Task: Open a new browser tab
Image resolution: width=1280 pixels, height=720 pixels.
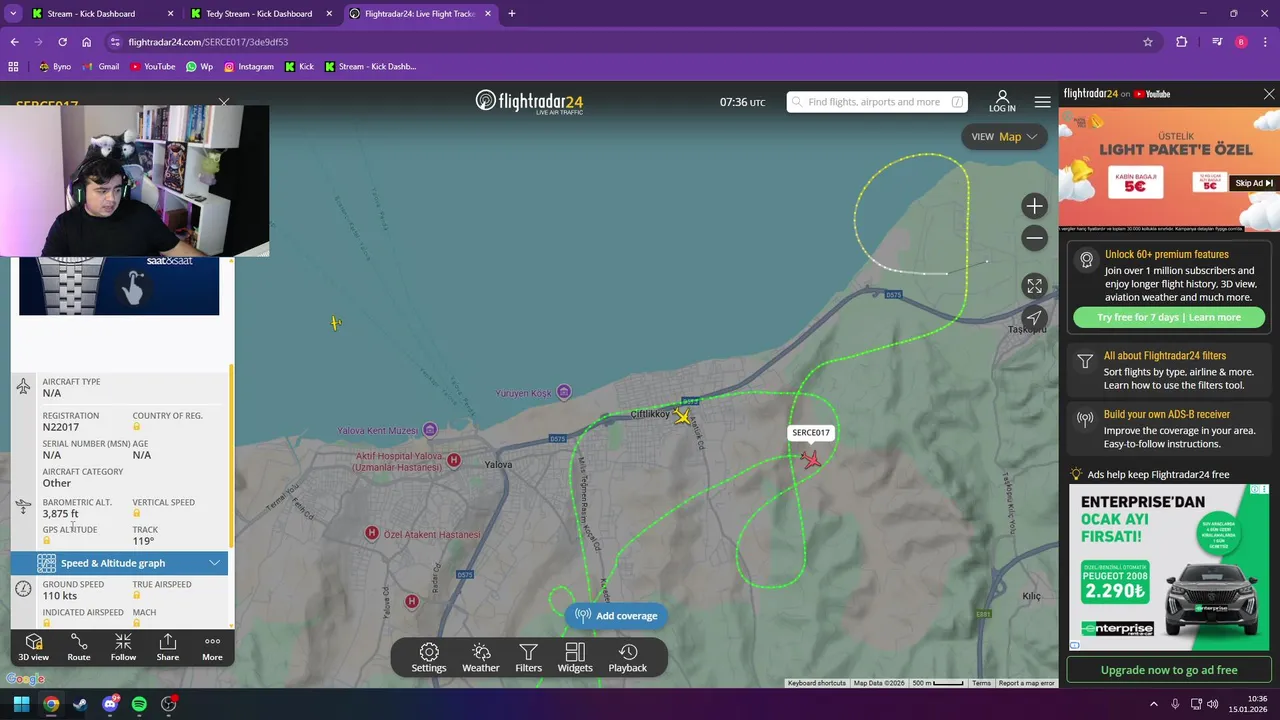Action: click(x=512, y=14)
